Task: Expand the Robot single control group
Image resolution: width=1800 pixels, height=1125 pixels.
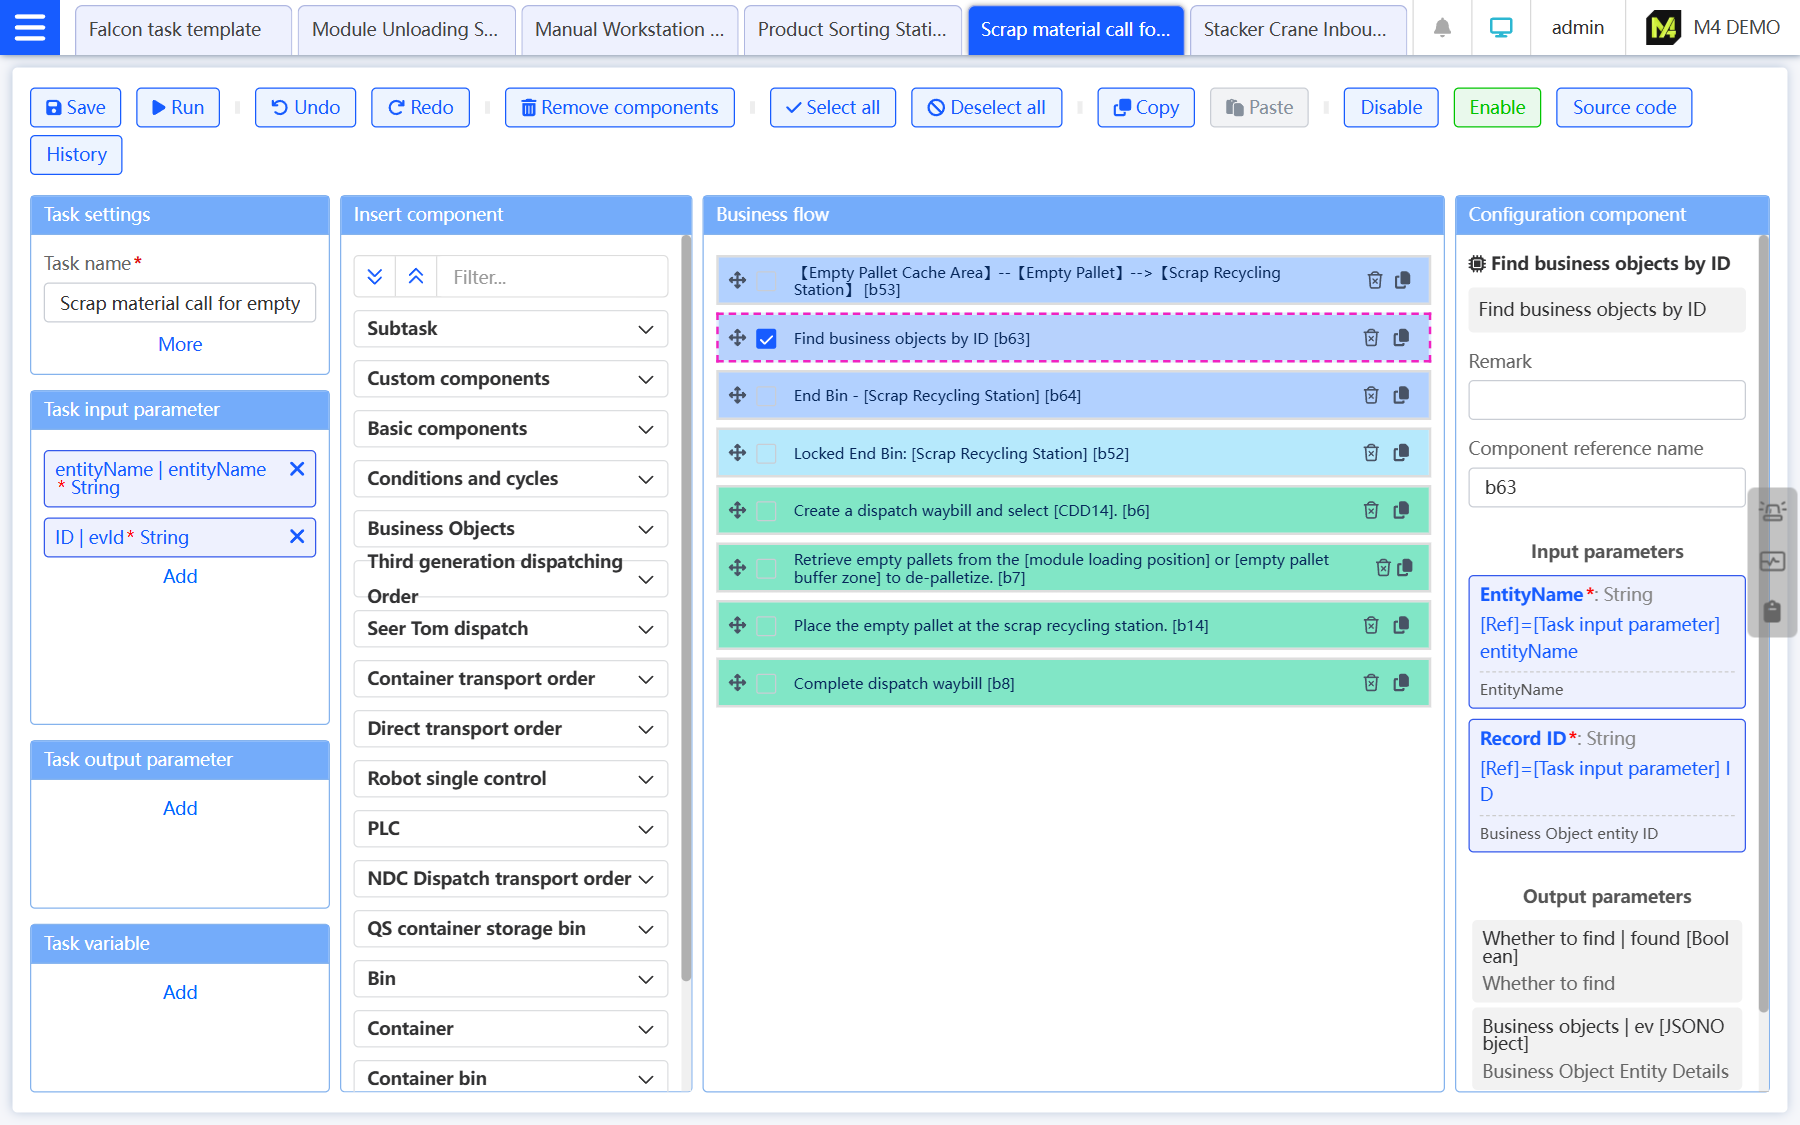Action: [510, 779]
